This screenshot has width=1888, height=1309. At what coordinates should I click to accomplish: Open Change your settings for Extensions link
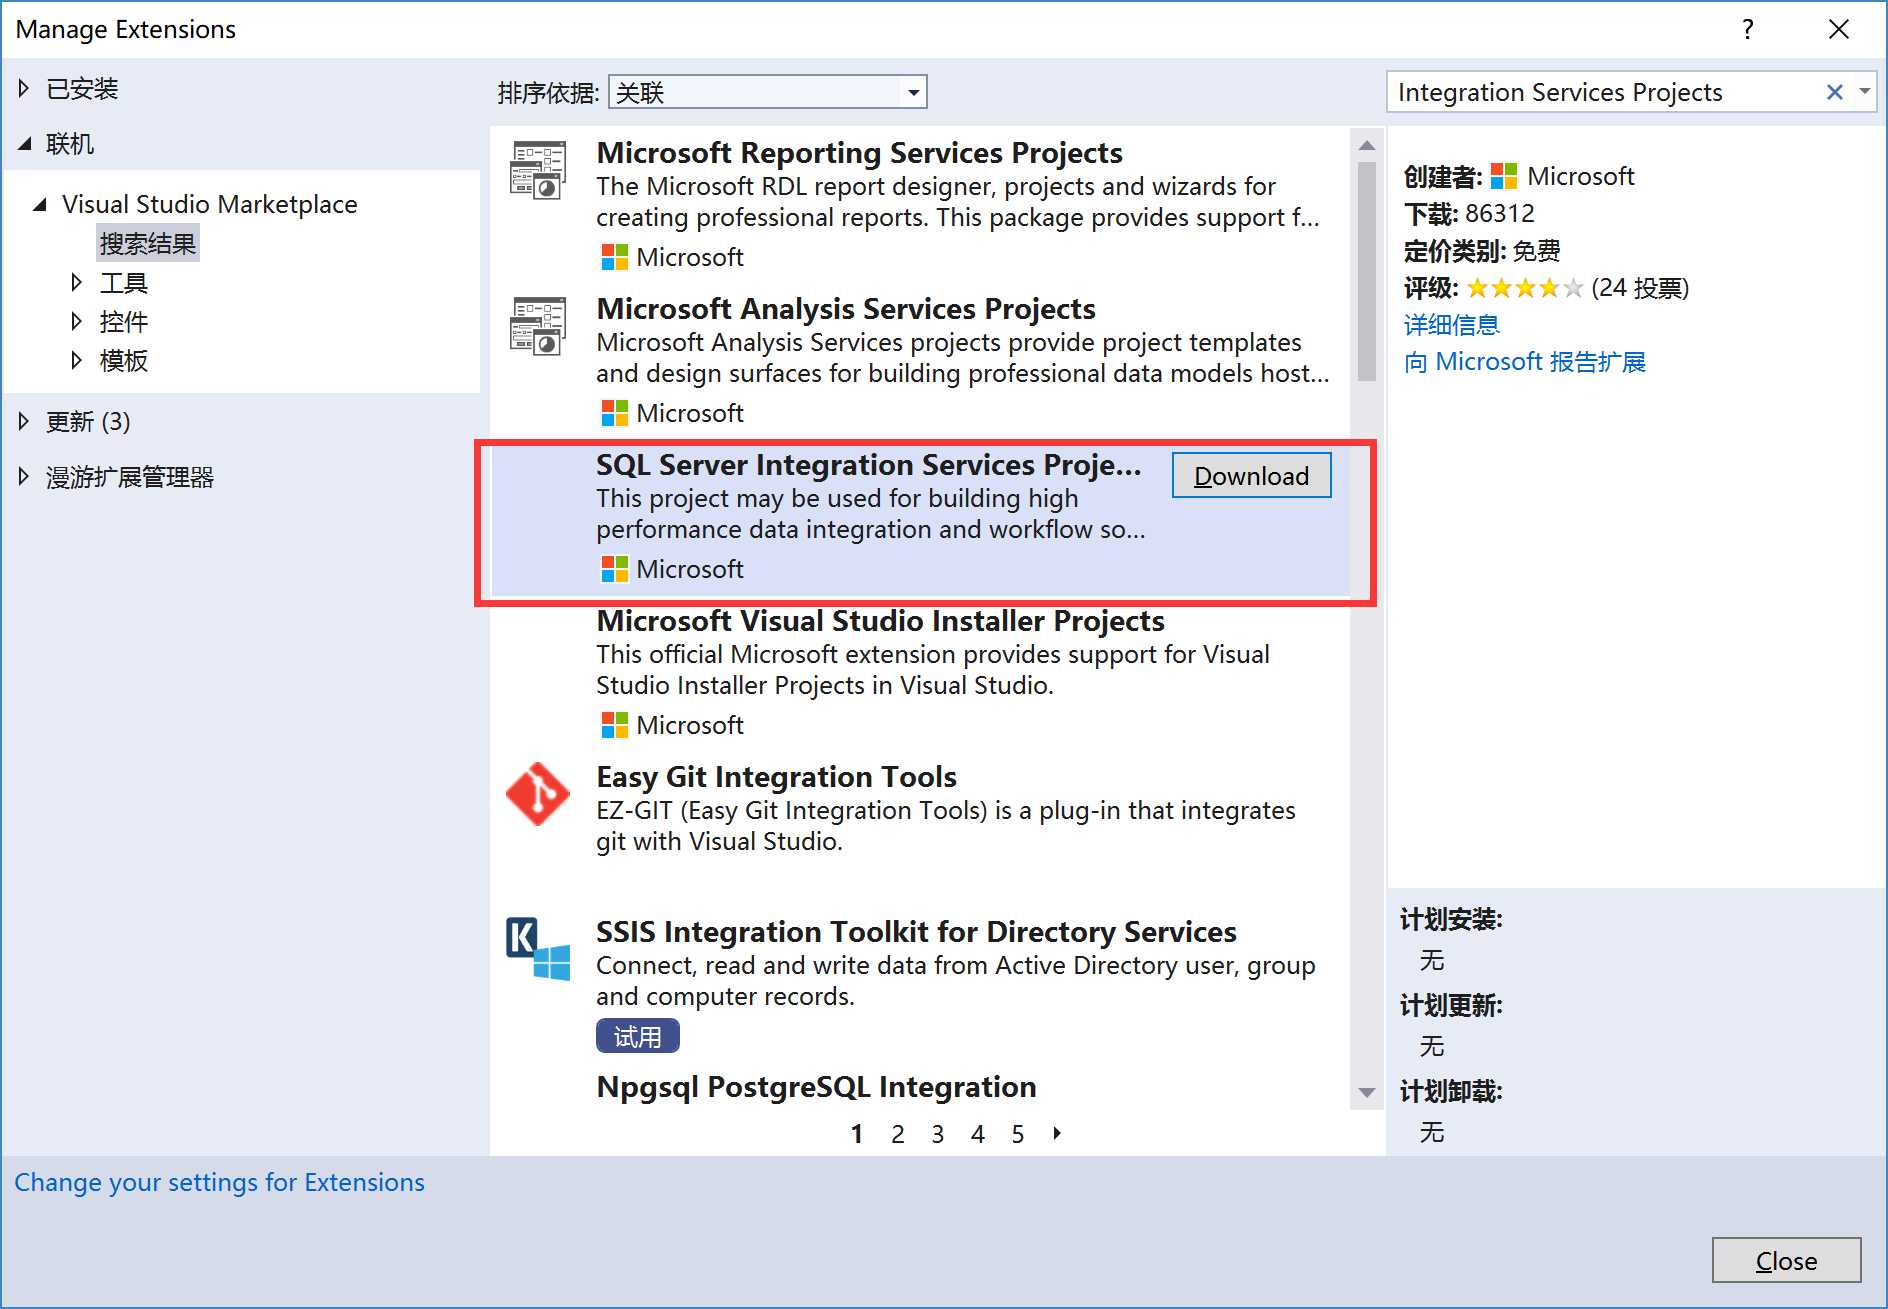(219, 1182)
